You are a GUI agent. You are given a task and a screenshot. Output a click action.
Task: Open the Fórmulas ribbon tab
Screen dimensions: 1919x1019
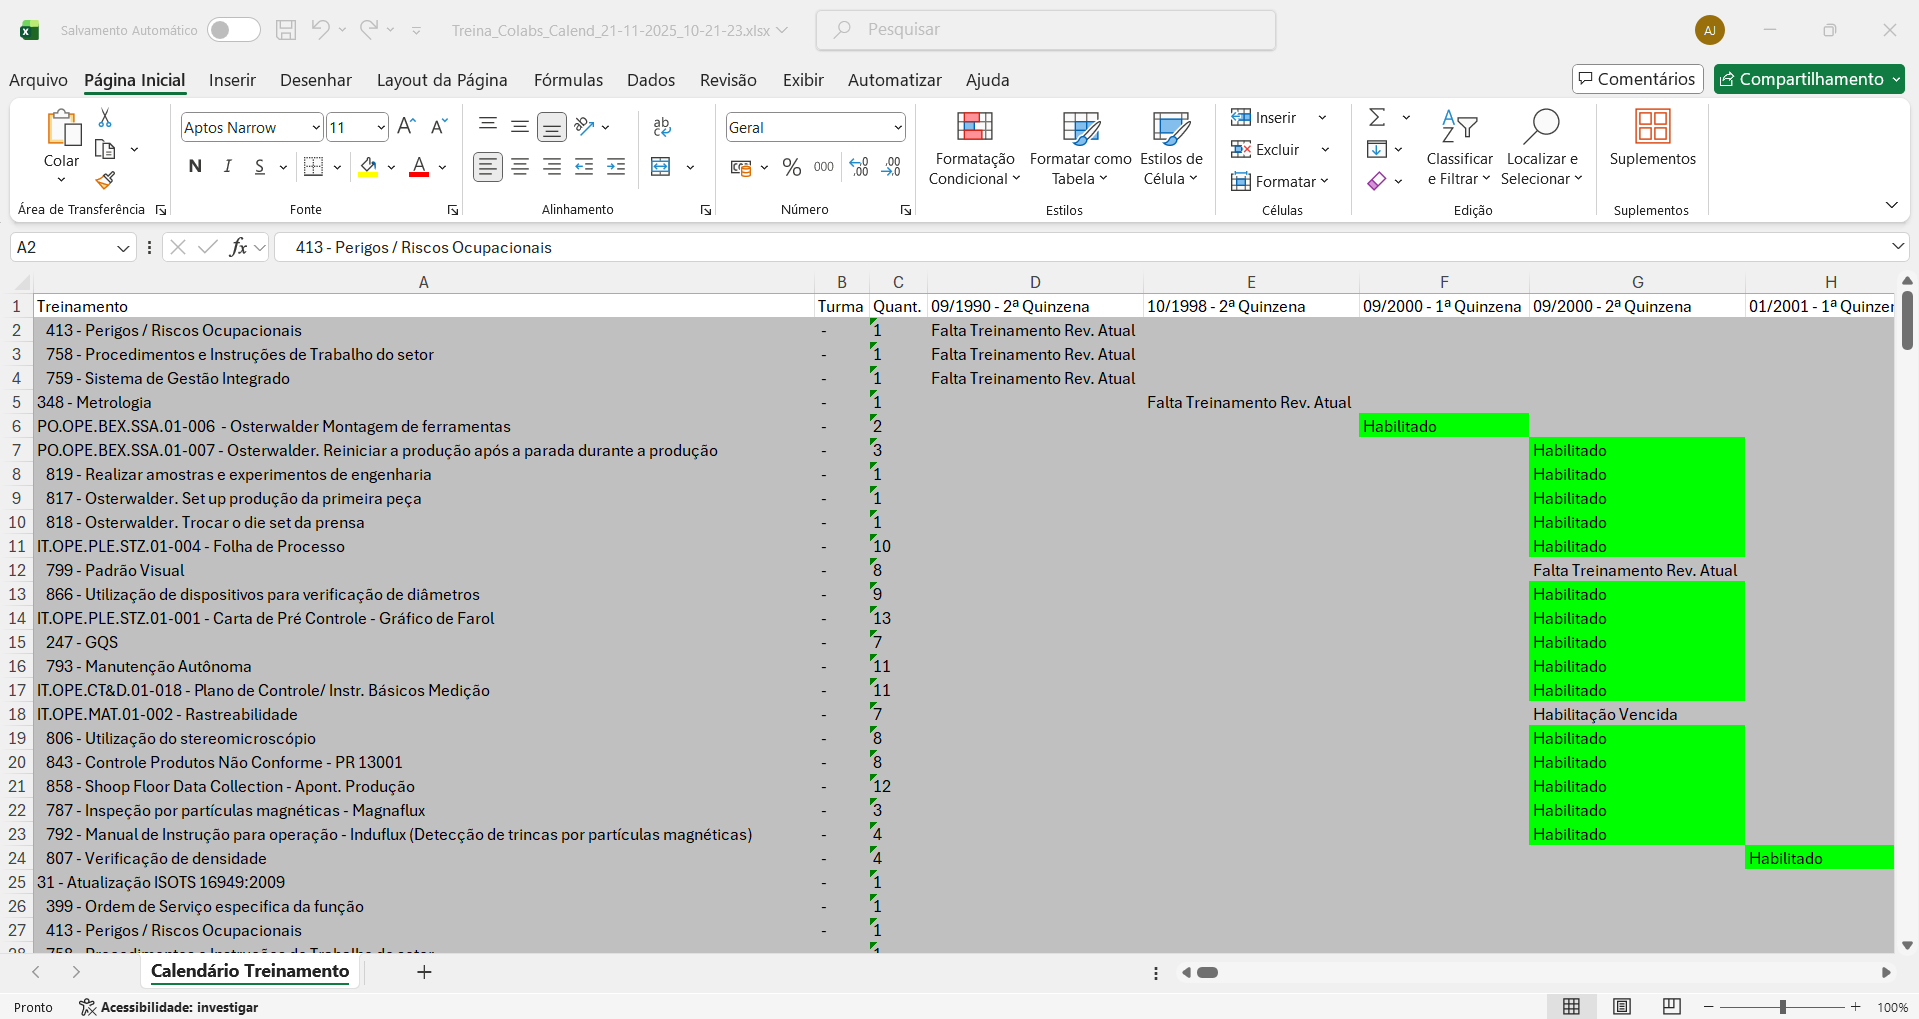tap(568, 80)
